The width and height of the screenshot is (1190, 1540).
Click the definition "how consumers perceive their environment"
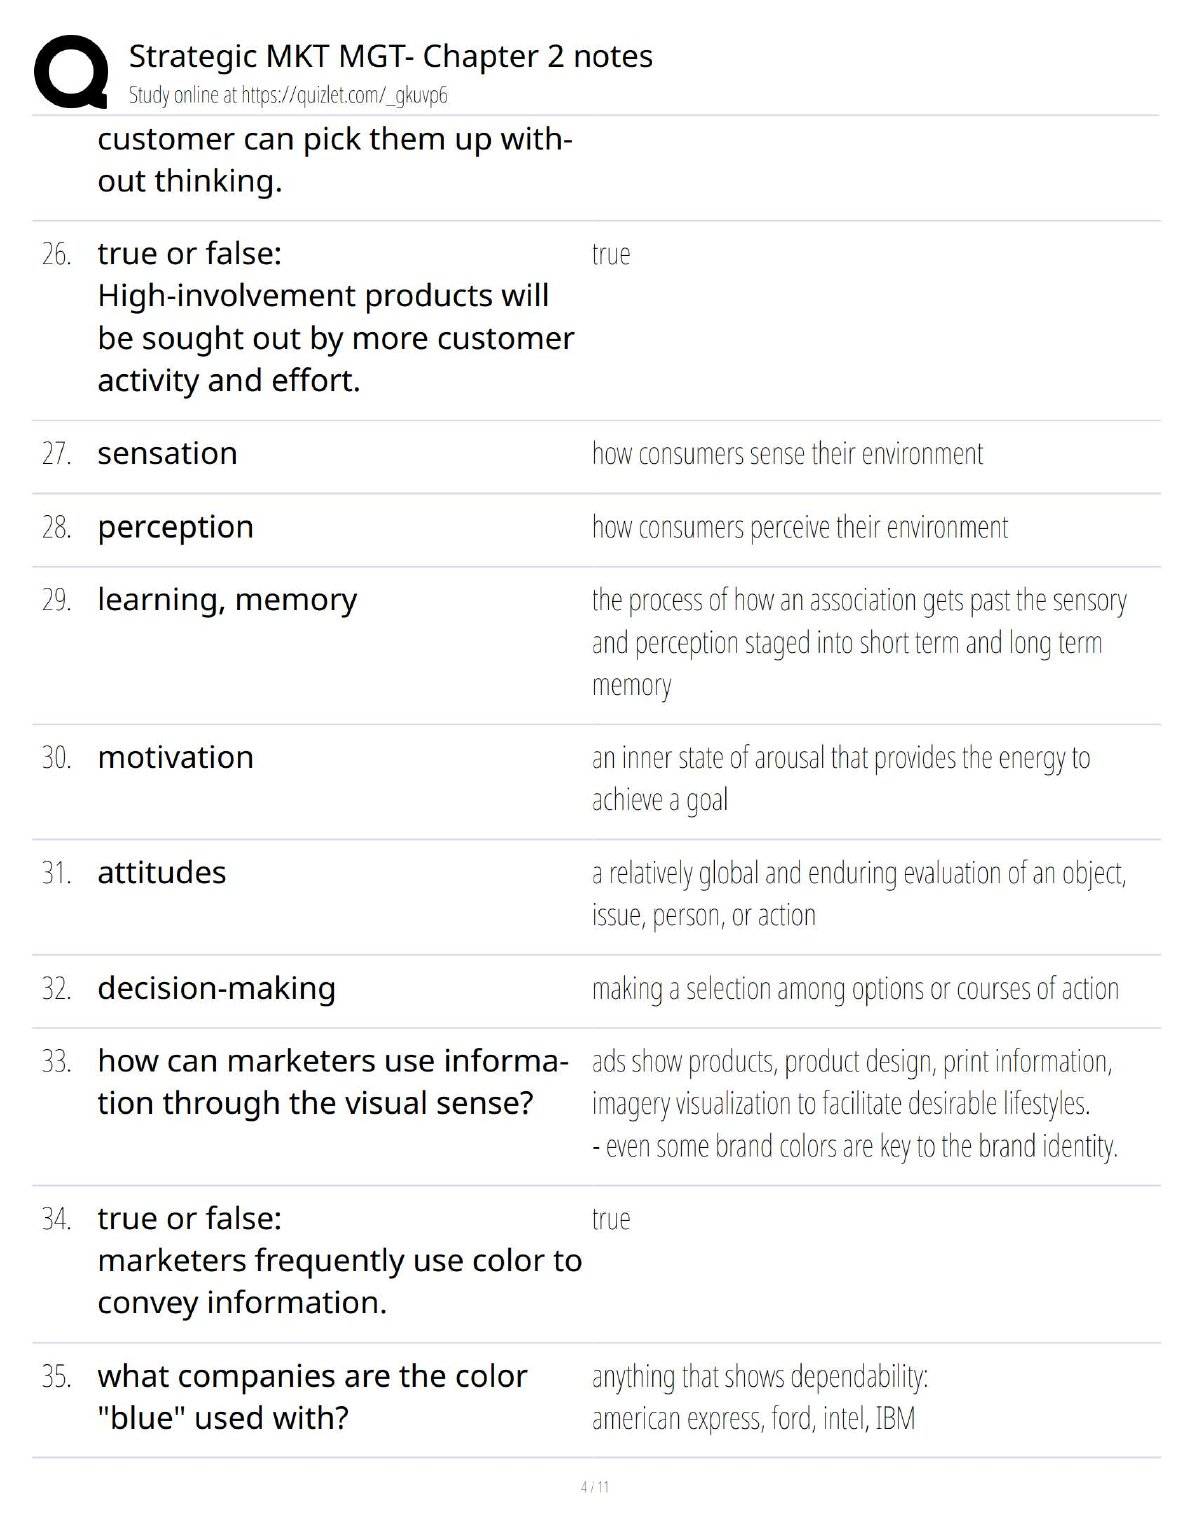799,527
